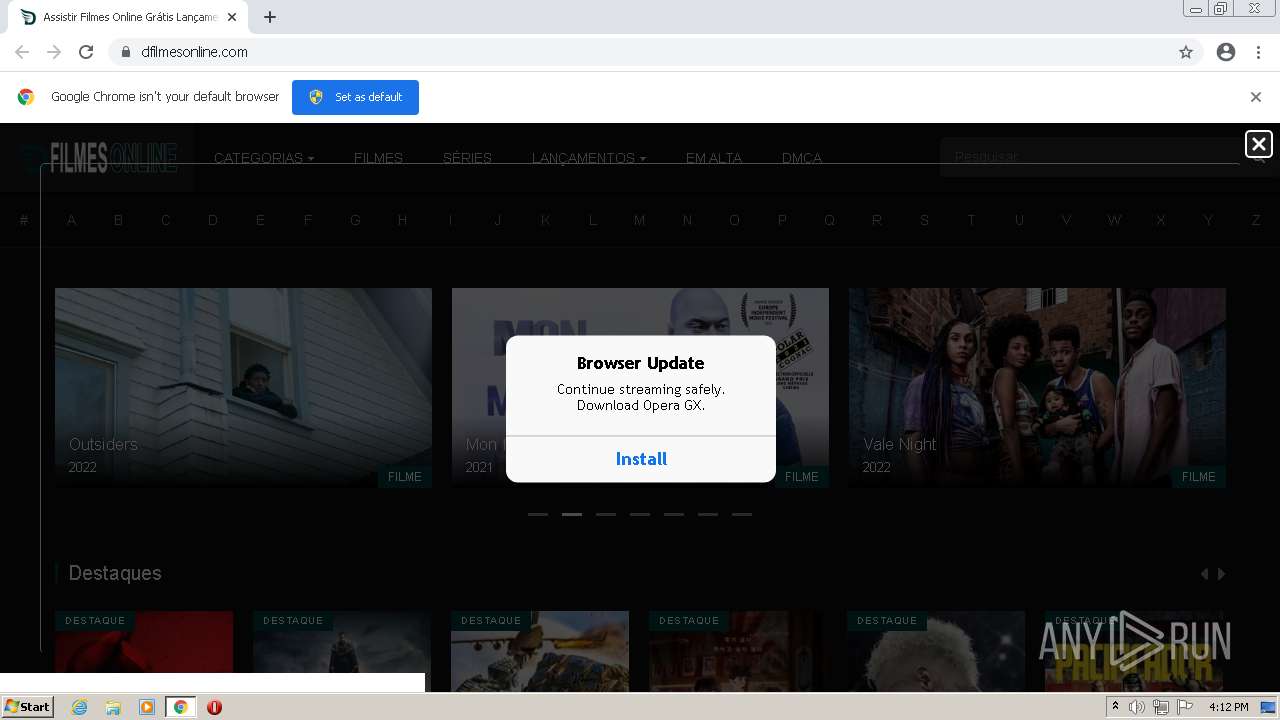This screenshot has height=720, width=1280.
Task: Open volume control in tray
Action: click(x=1137, y=707)
